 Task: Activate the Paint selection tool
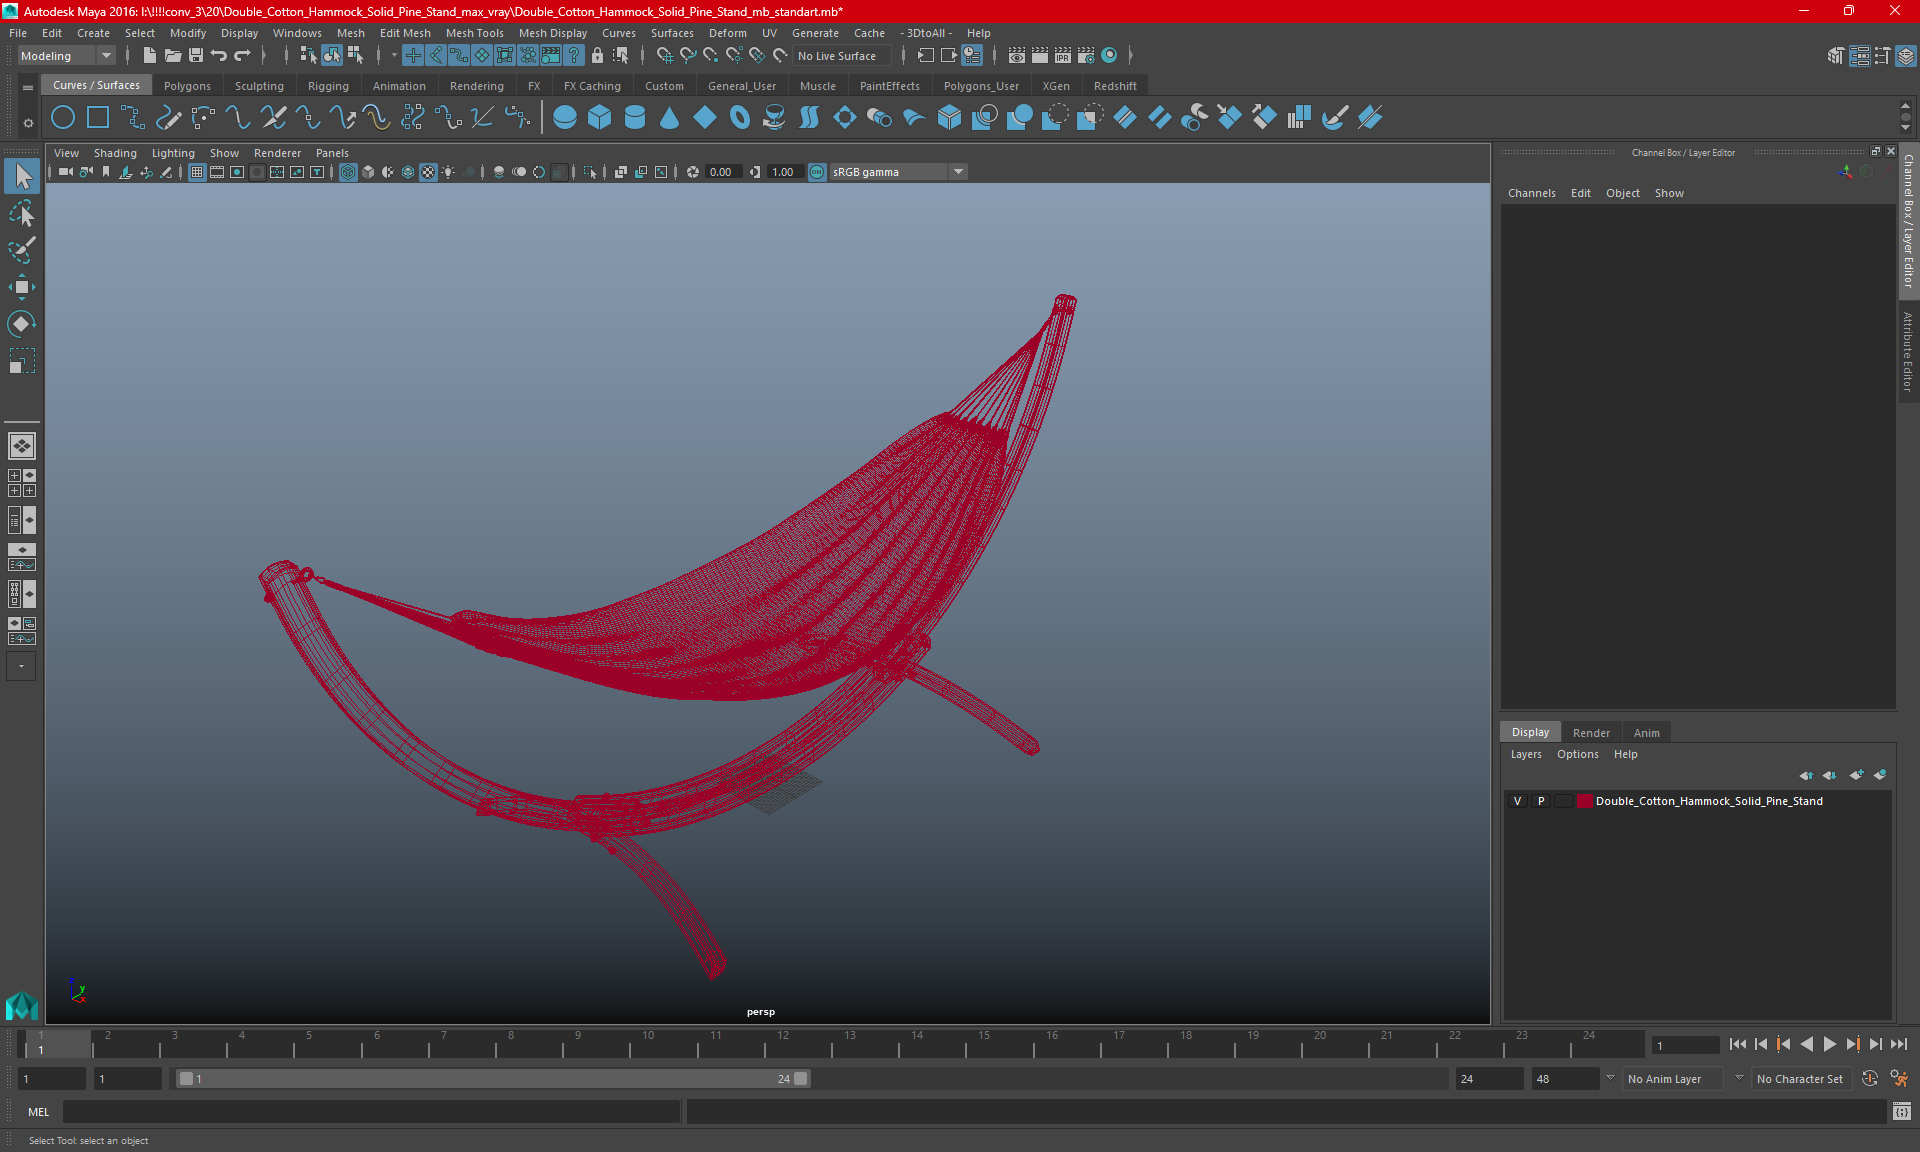tap(22, 250)
